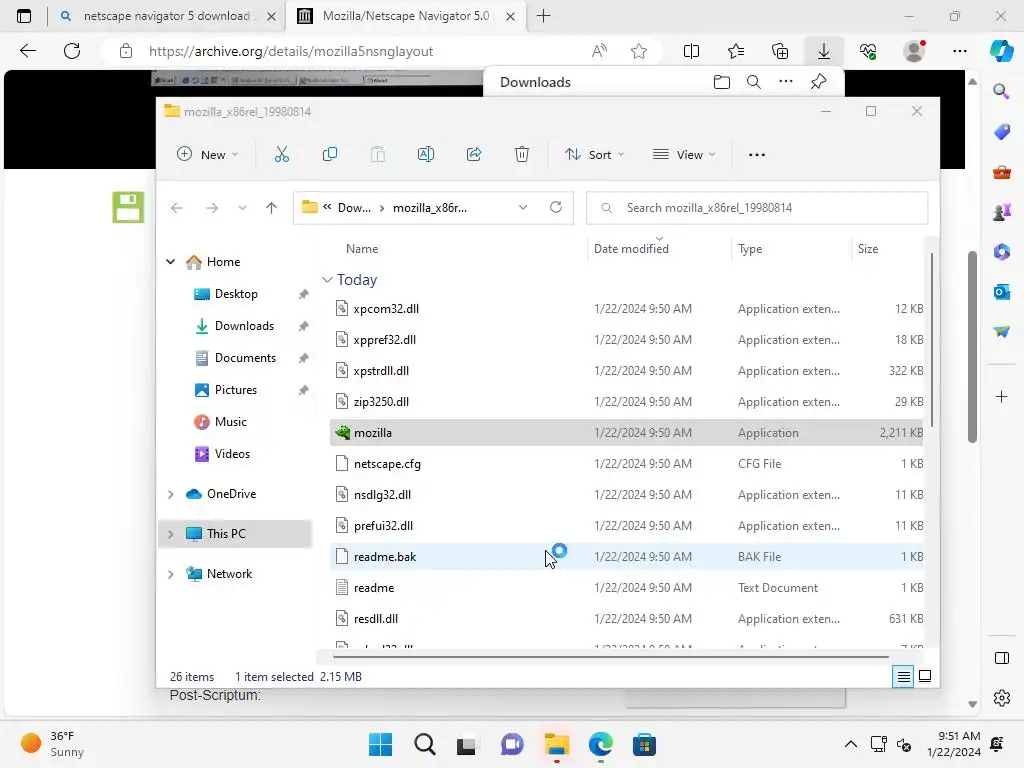Click the Search mozilla_x86rel_19980814 box
The width and height of the screenshot is (1024, 768).
(757, 208)
